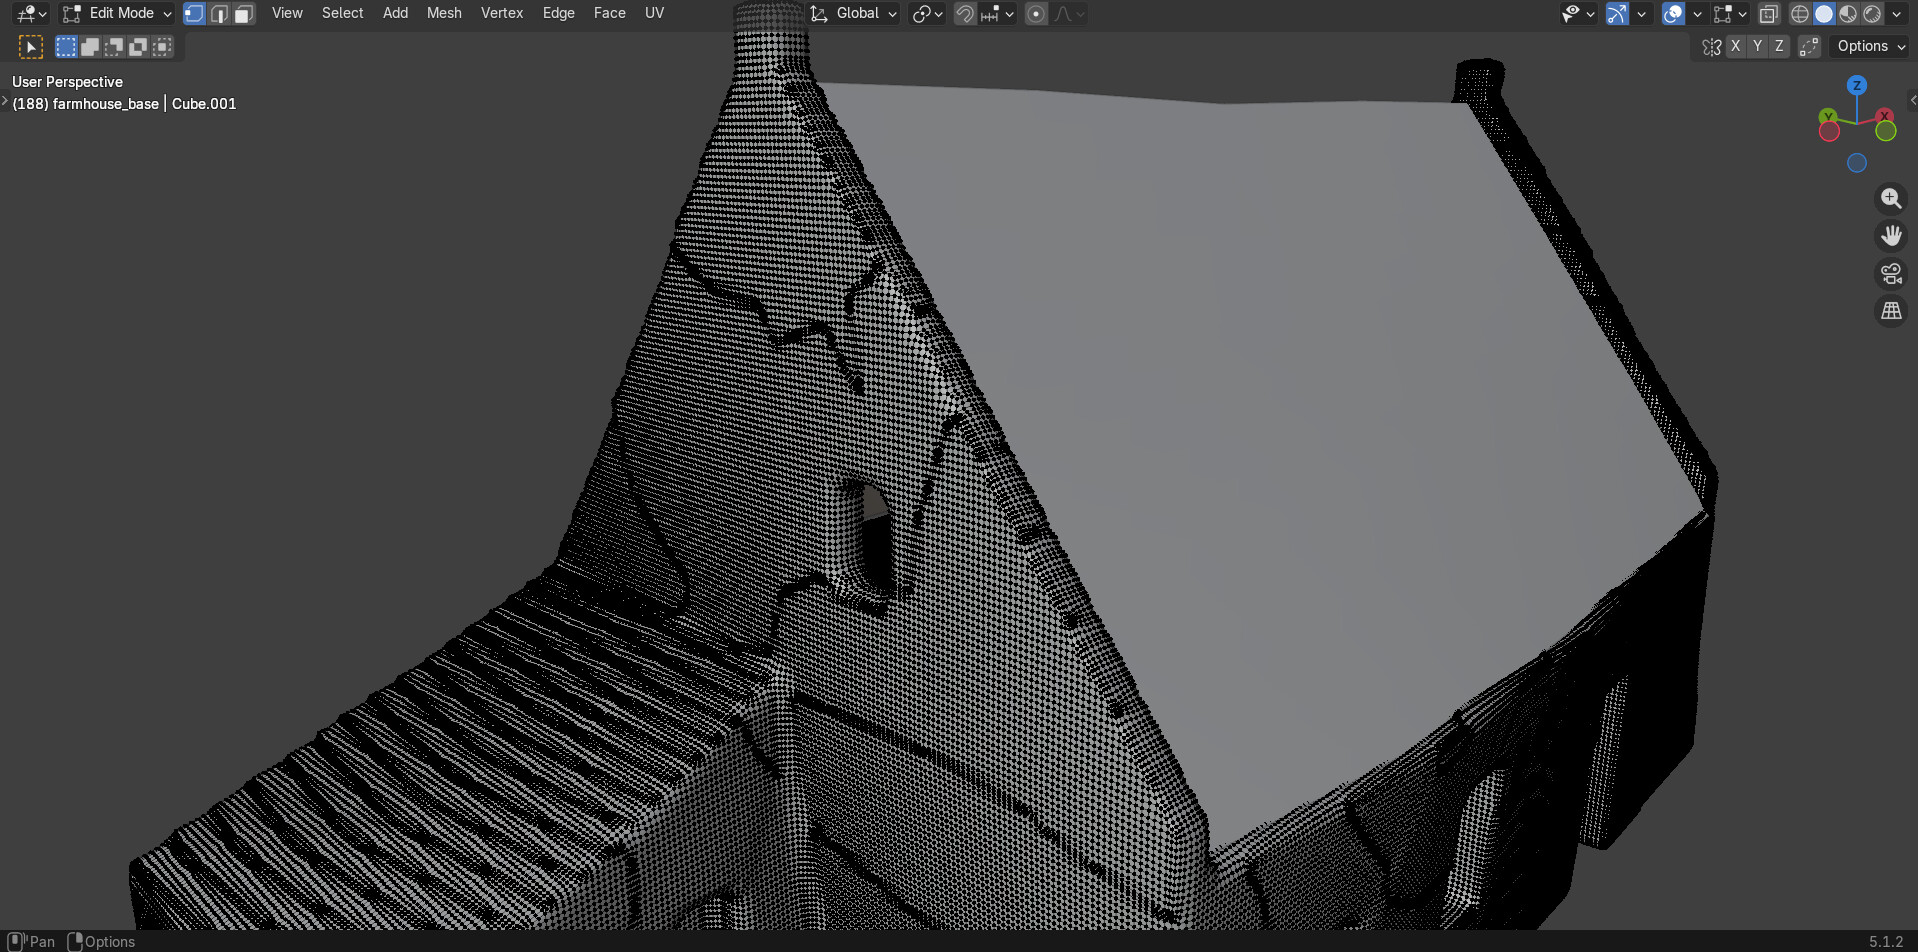This screenshot has height=952, width=1918.
Task: Set selection mode to subtract
Action: 114,47
